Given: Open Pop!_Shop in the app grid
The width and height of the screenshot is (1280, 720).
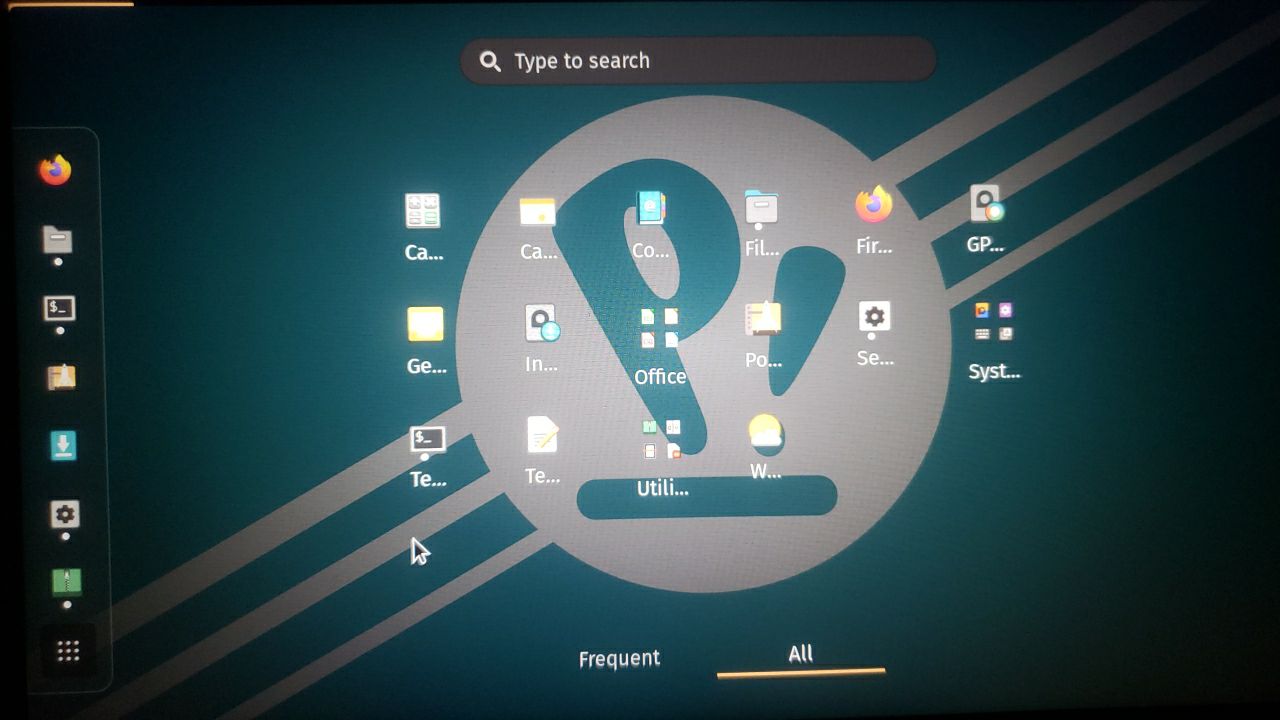Looking at the screenshot, I should pos(763,319).
